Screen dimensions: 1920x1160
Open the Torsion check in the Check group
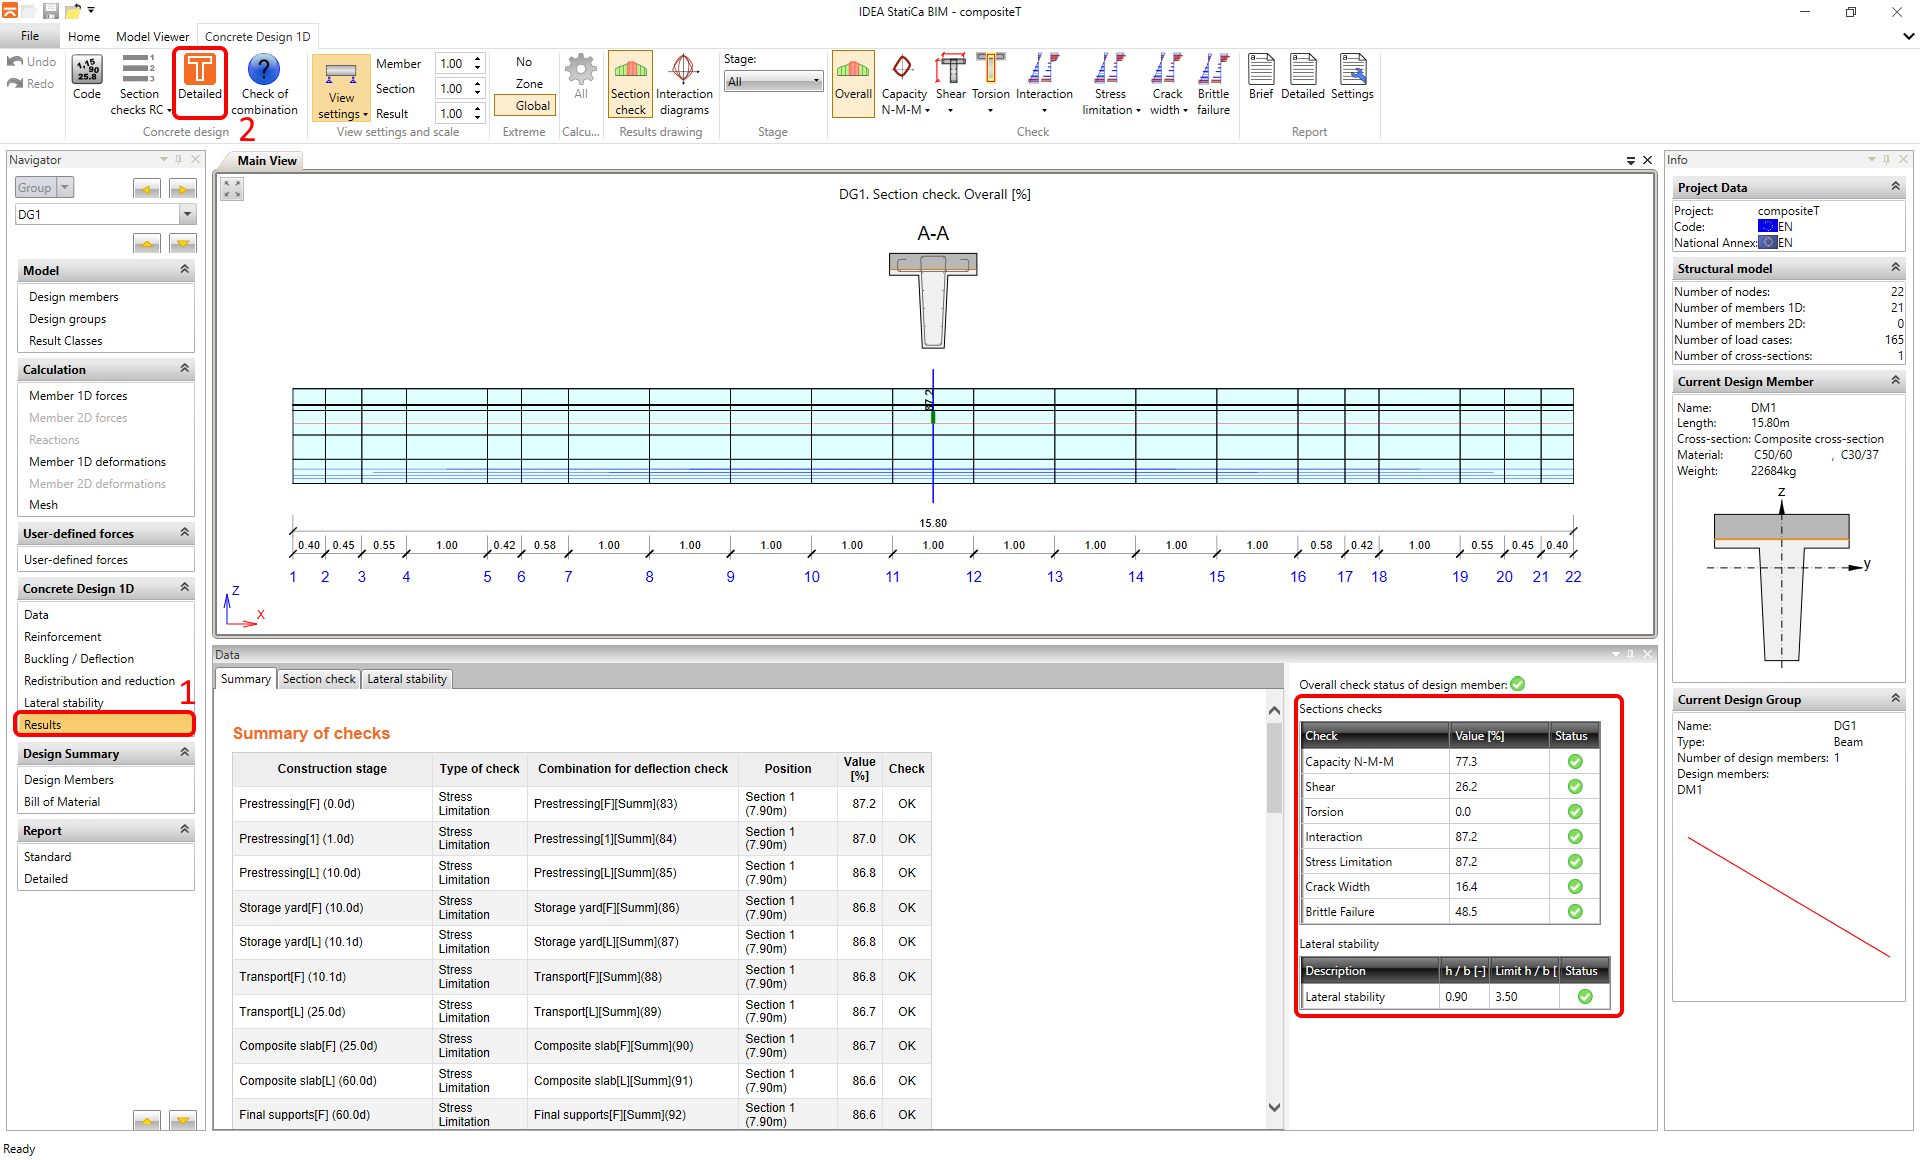click(991, 80)
